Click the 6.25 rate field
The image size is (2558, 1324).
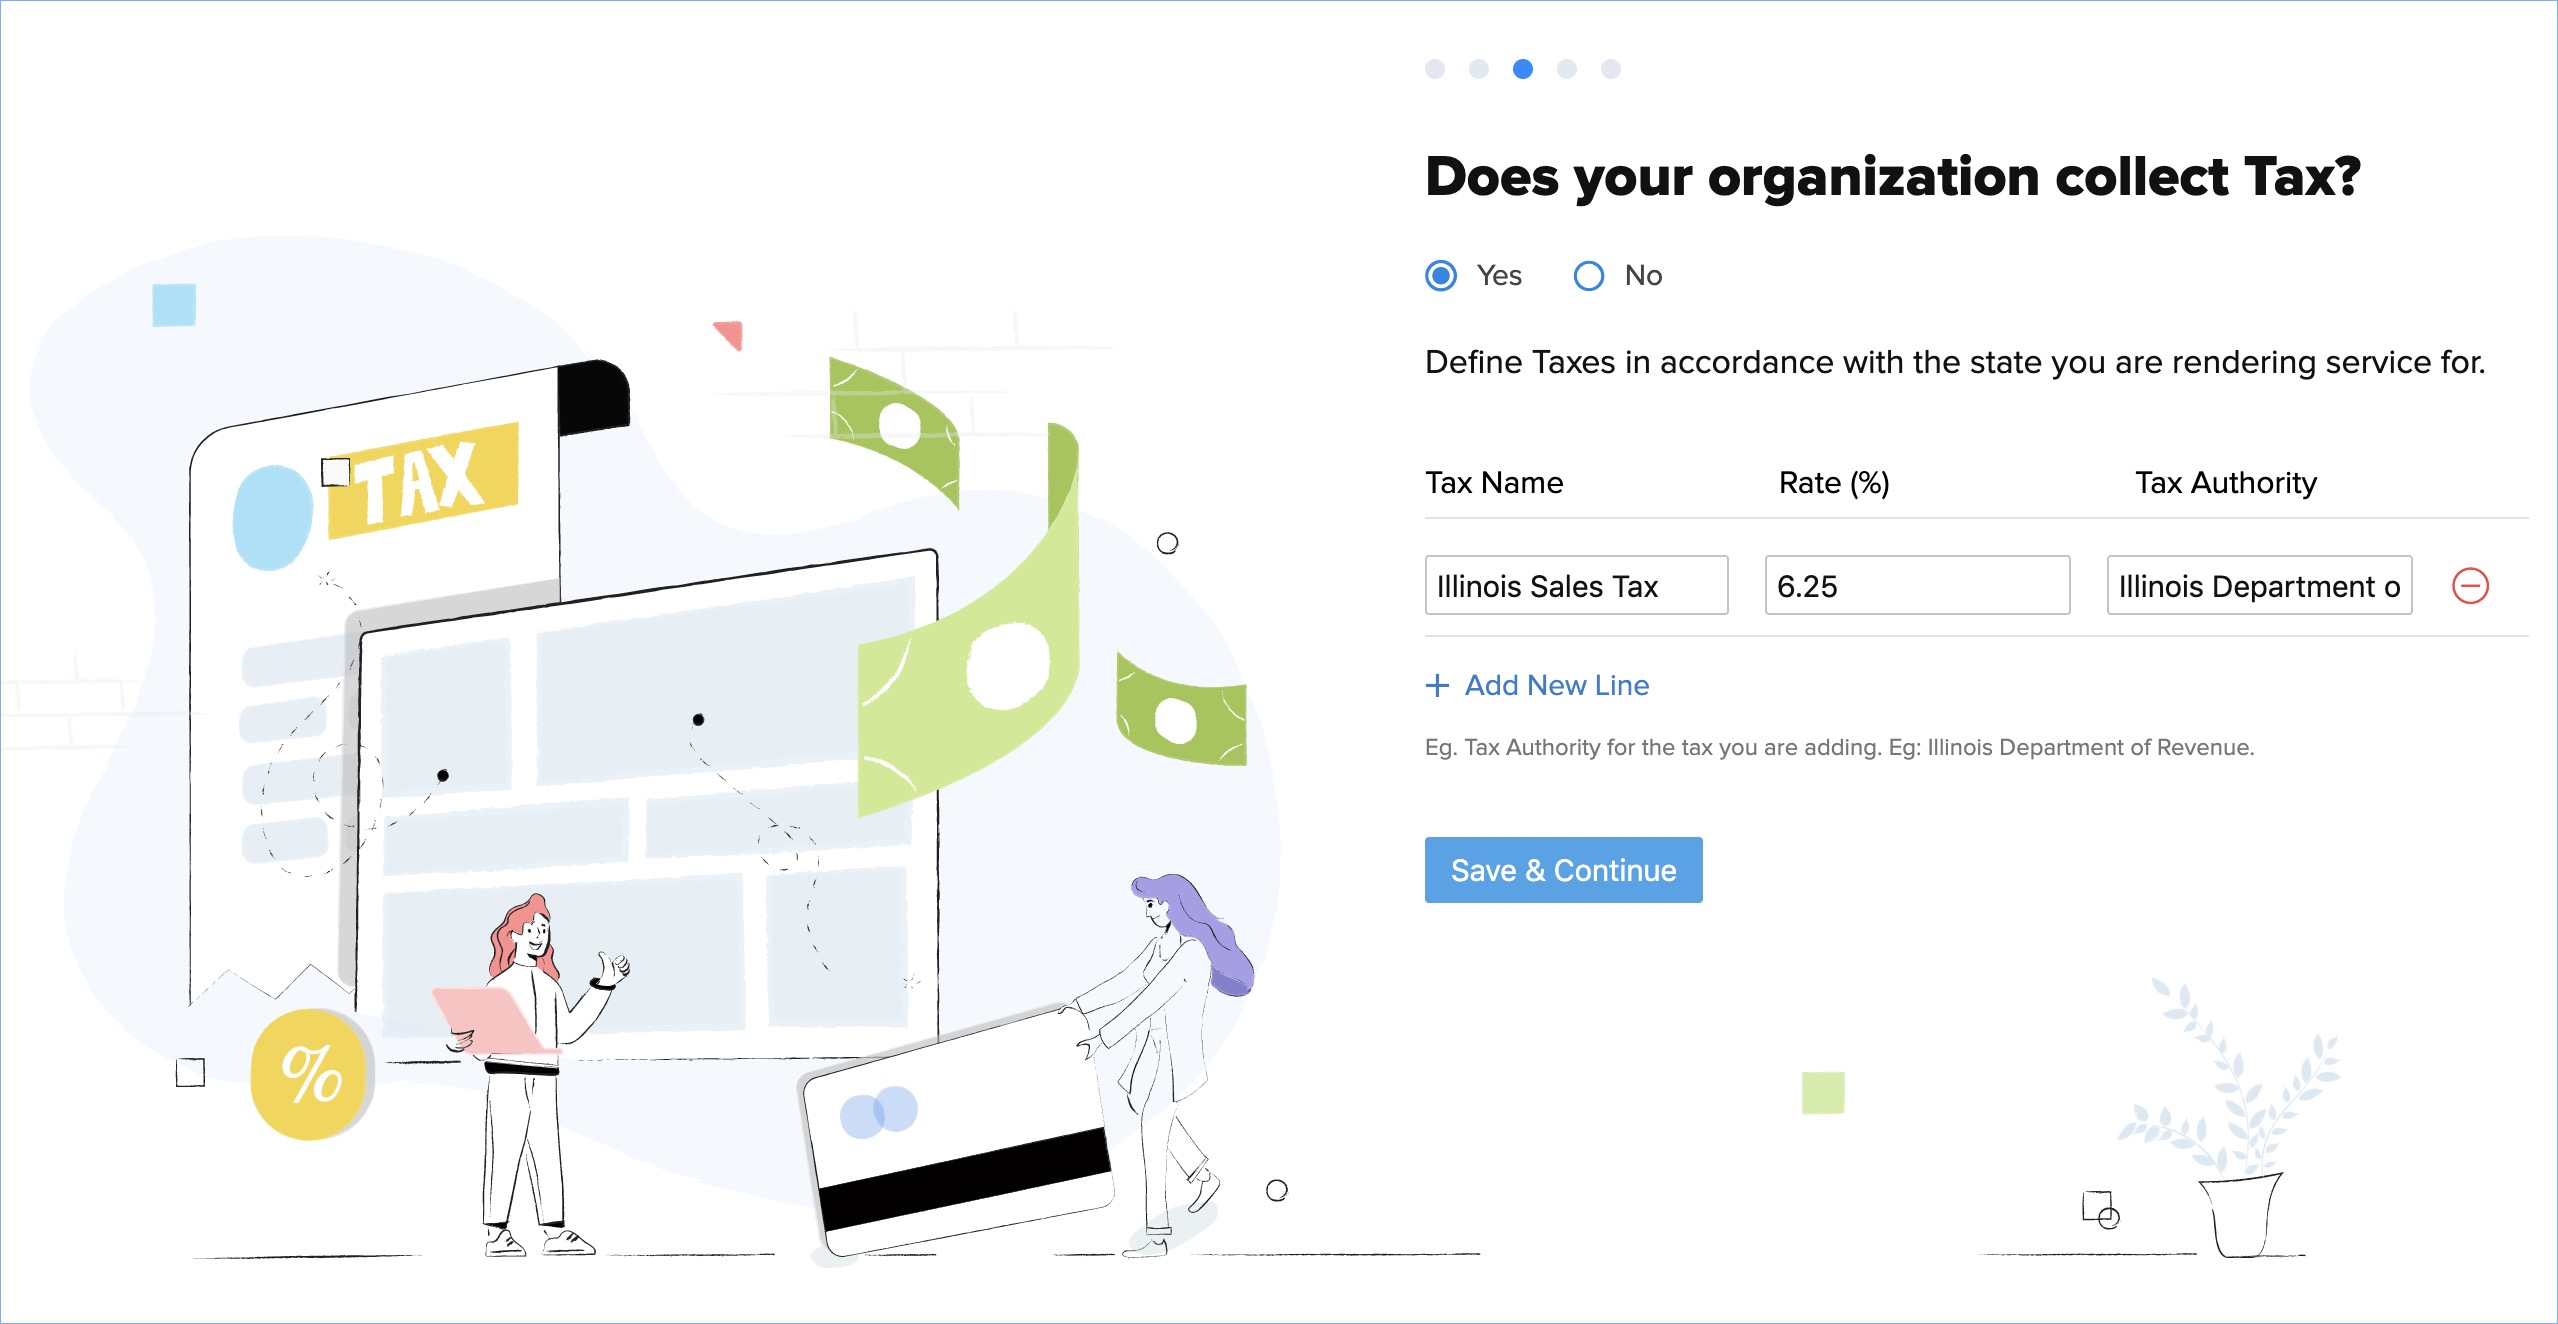(x=1916, y=586)
